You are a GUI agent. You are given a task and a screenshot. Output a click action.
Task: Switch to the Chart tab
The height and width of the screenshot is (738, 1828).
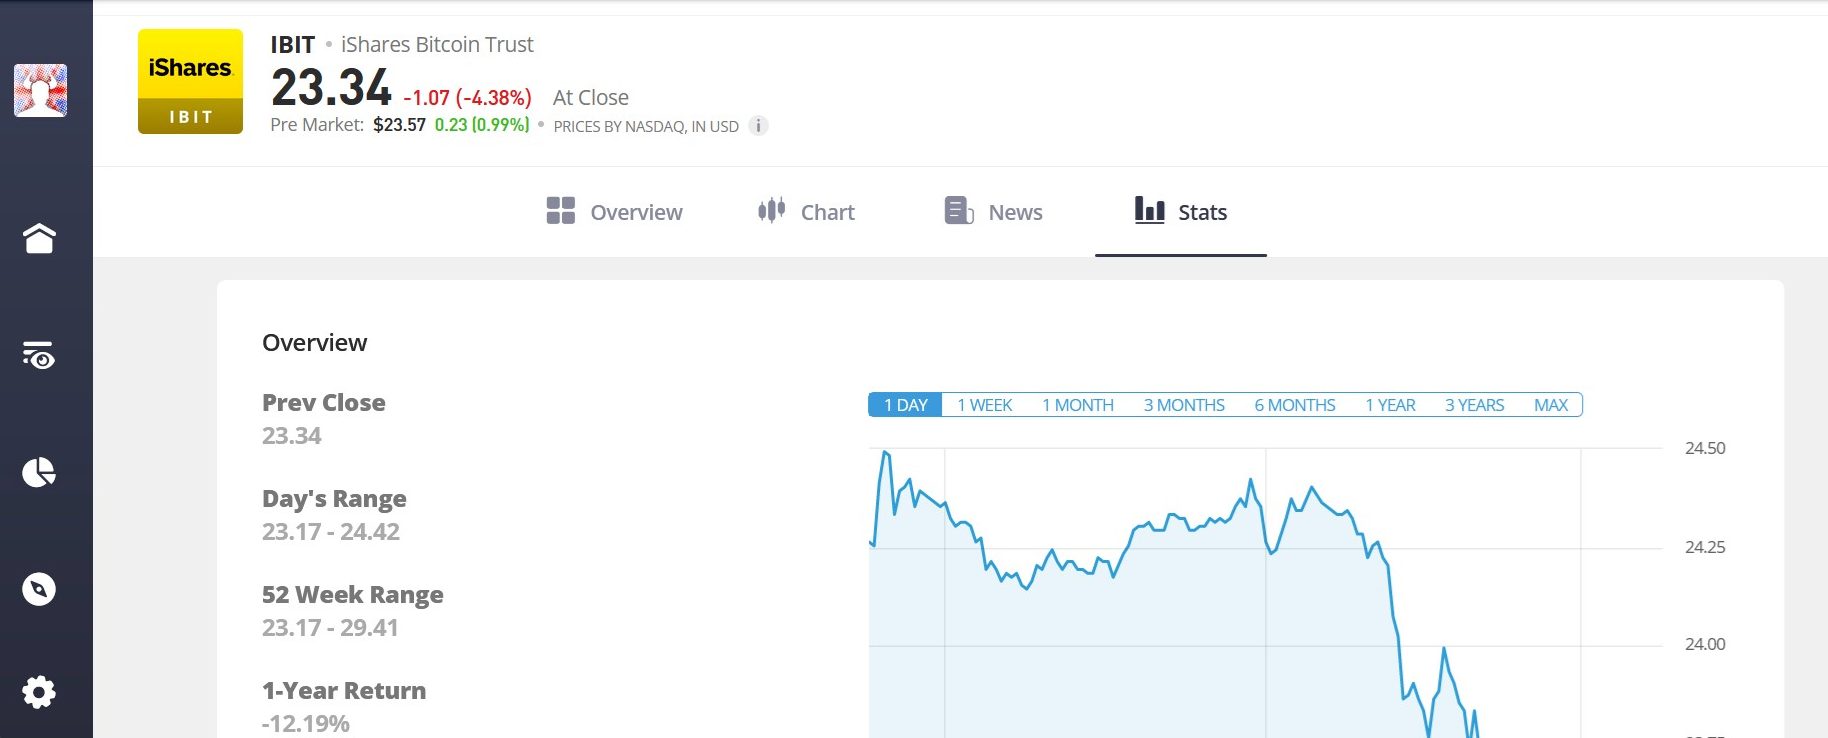pos(806,211)
